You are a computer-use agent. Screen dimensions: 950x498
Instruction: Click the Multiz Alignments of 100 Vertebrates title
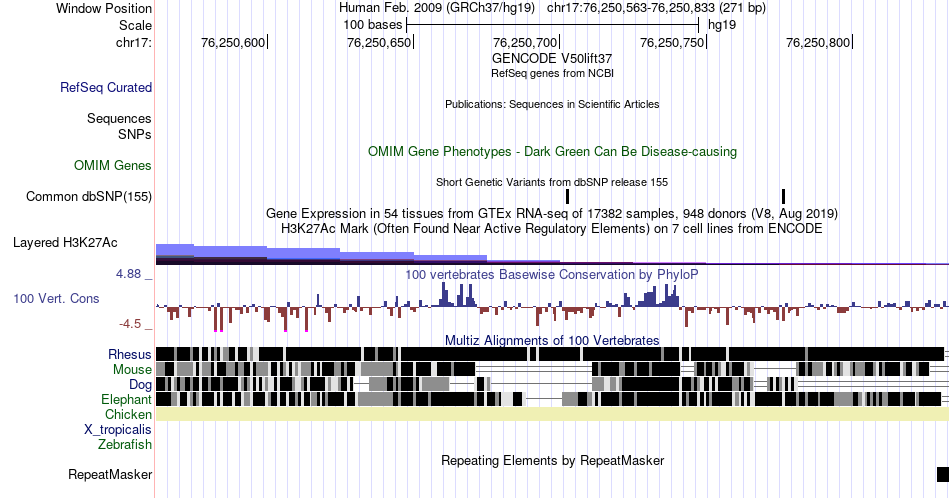552,340
